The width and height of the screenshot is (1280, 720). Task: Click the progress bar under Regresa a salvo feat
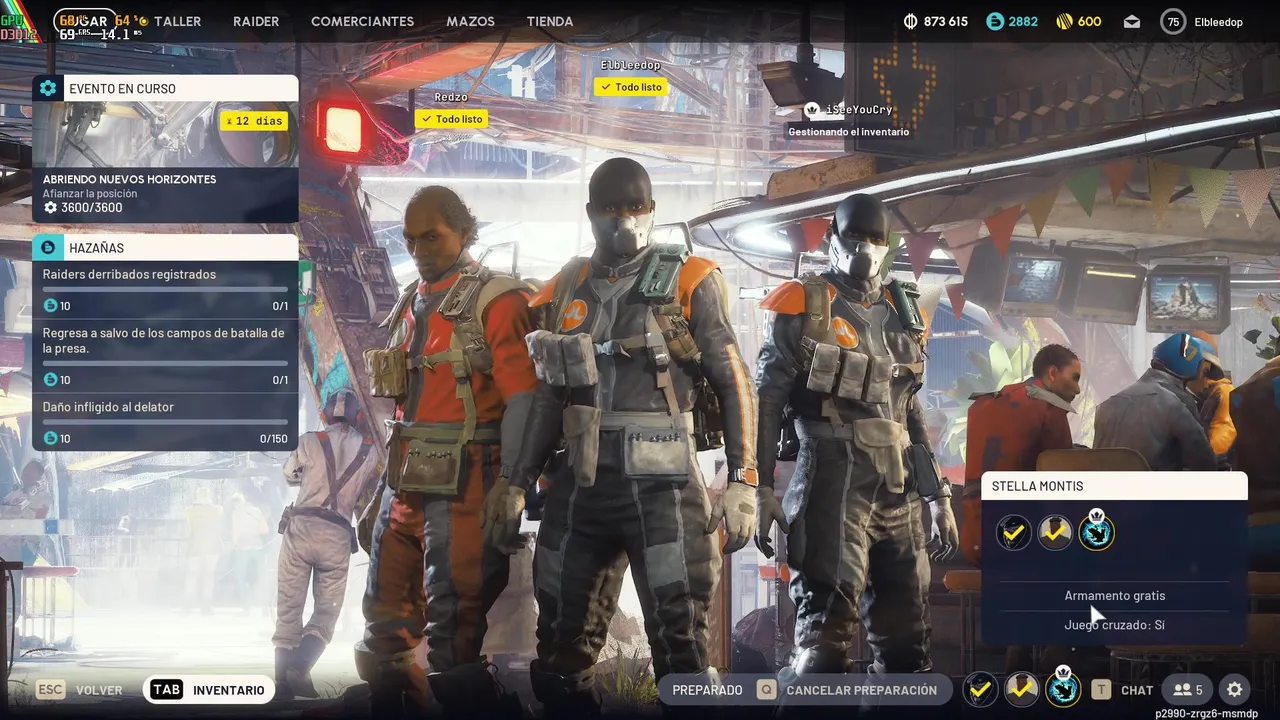(x=165, y=363)
